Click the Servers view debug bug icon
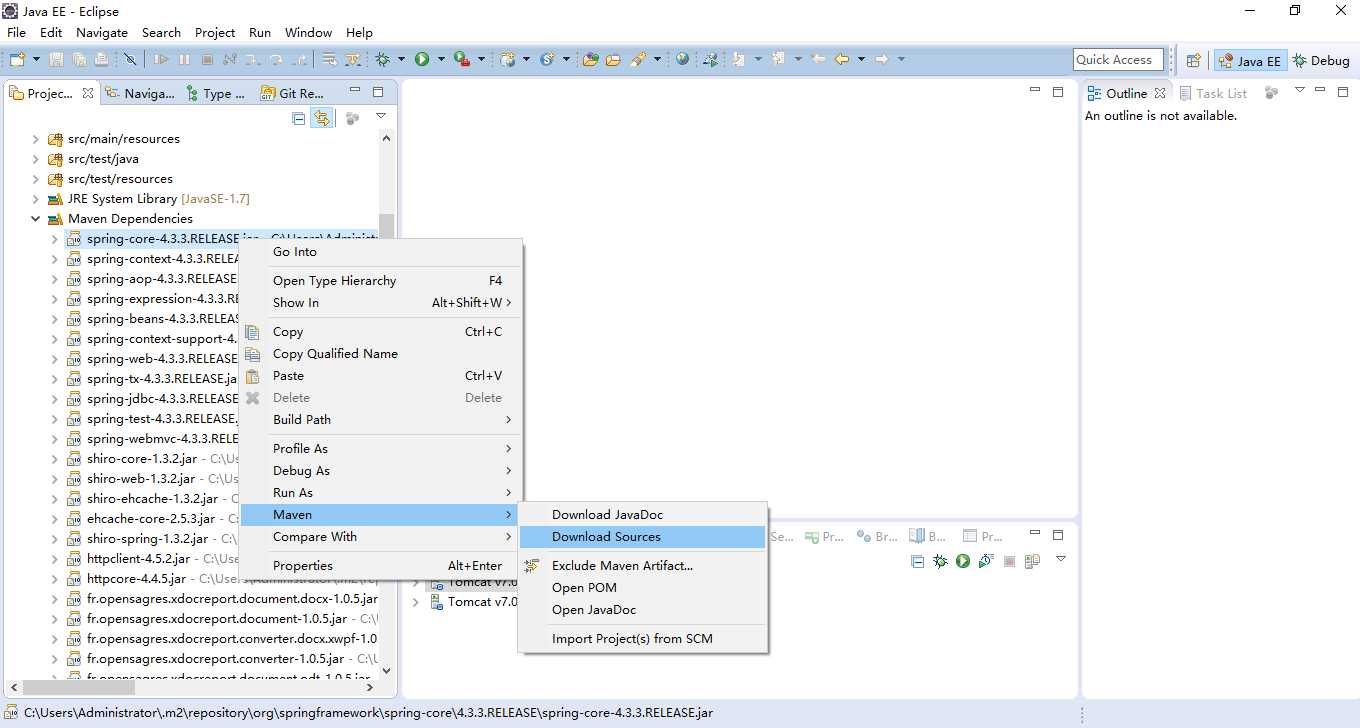The width and height of the screenshot is (1360, 728). [x=940, y=562]
